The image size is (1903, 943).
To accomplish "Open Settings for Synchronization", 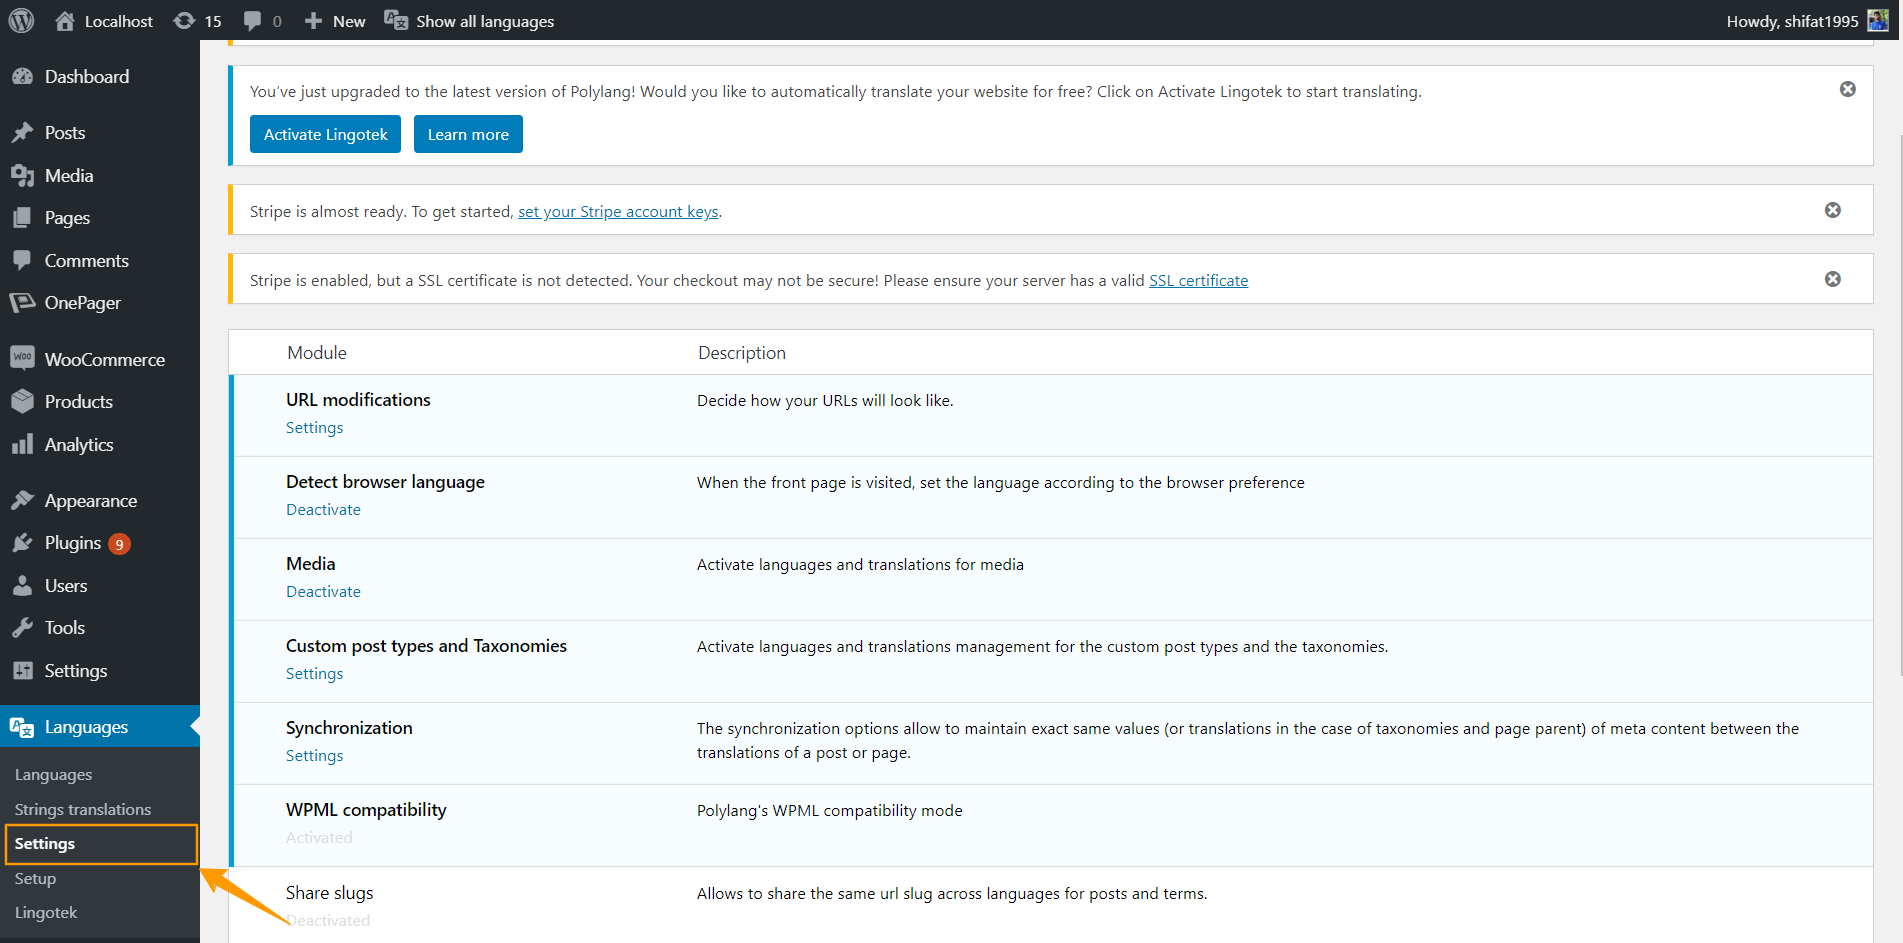I will 314,756.
